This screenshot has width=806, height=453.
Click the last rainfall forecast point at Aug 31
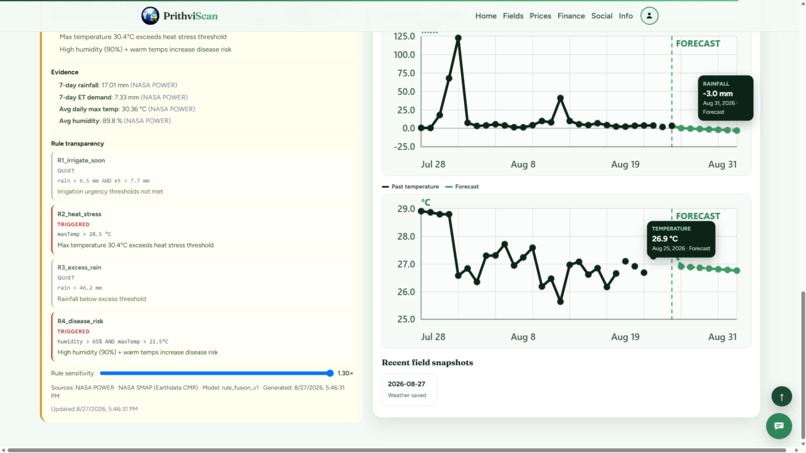[737, 131]
